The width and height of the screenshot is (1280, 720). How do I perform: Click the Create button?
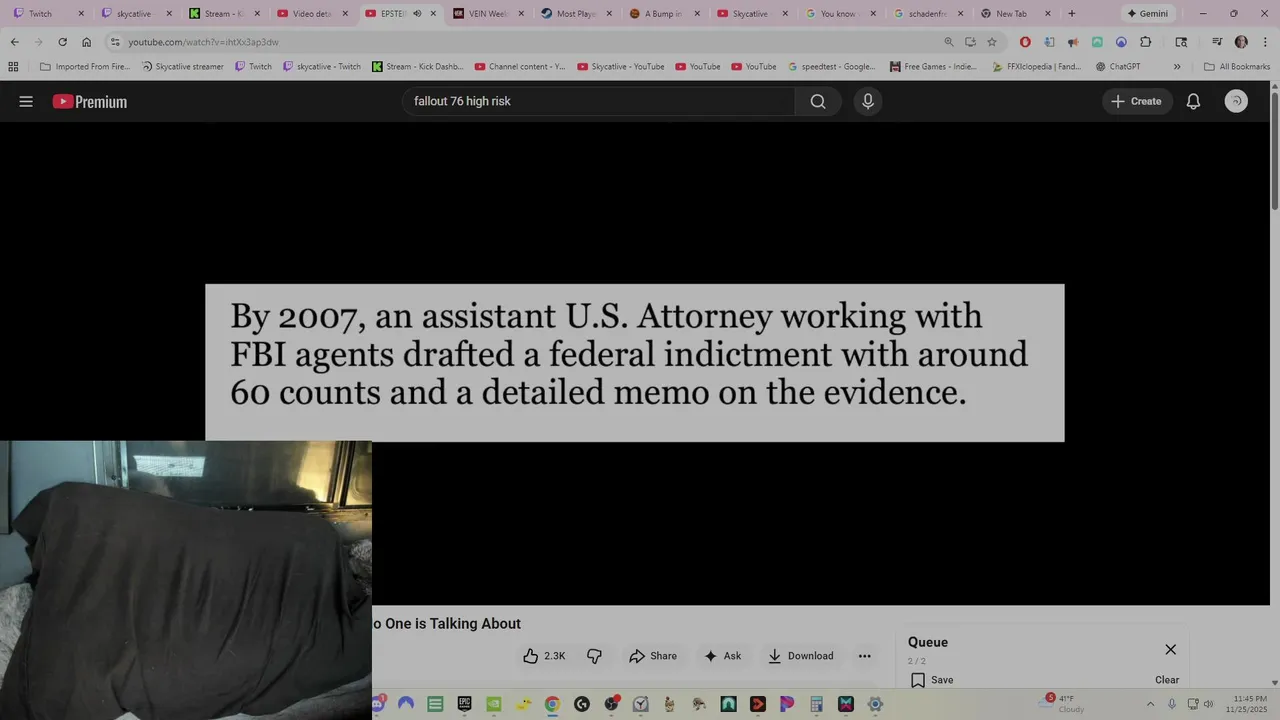tap(1137, 101)
